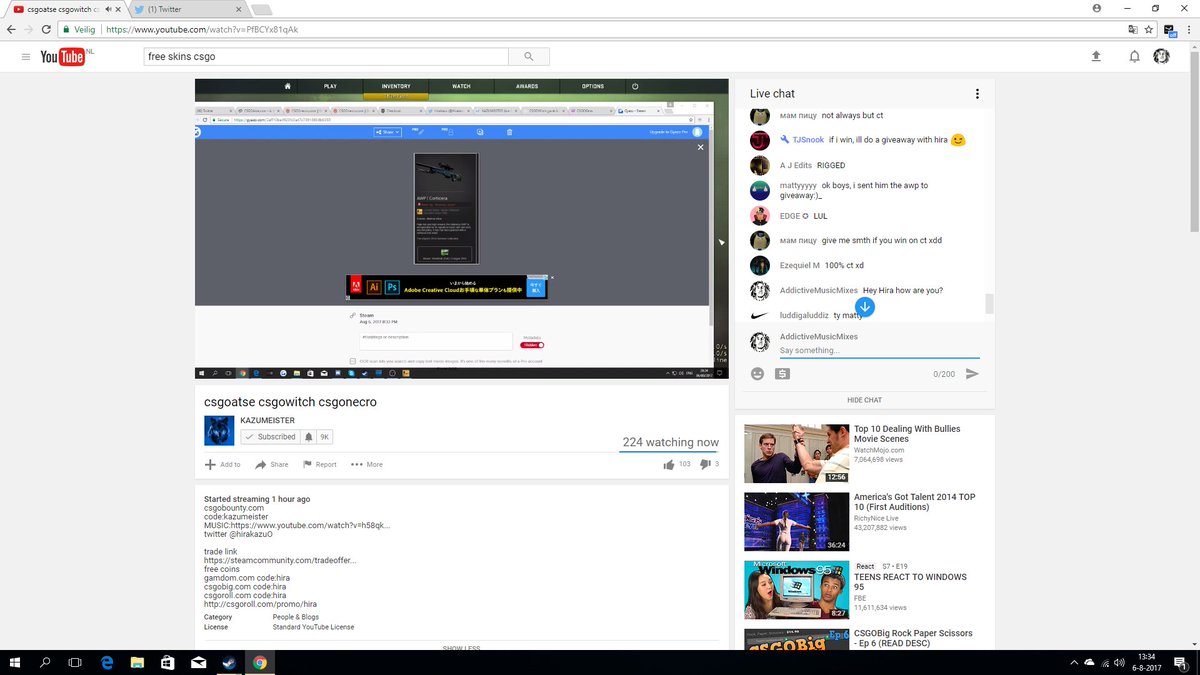The image size is (1200, 675).
Task: Go back in the browser
Action: (x=11, y=29)
